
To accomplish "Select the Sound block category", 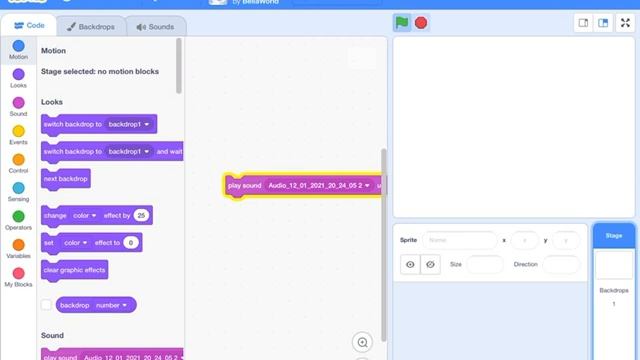I will click(x=18, y=107).
